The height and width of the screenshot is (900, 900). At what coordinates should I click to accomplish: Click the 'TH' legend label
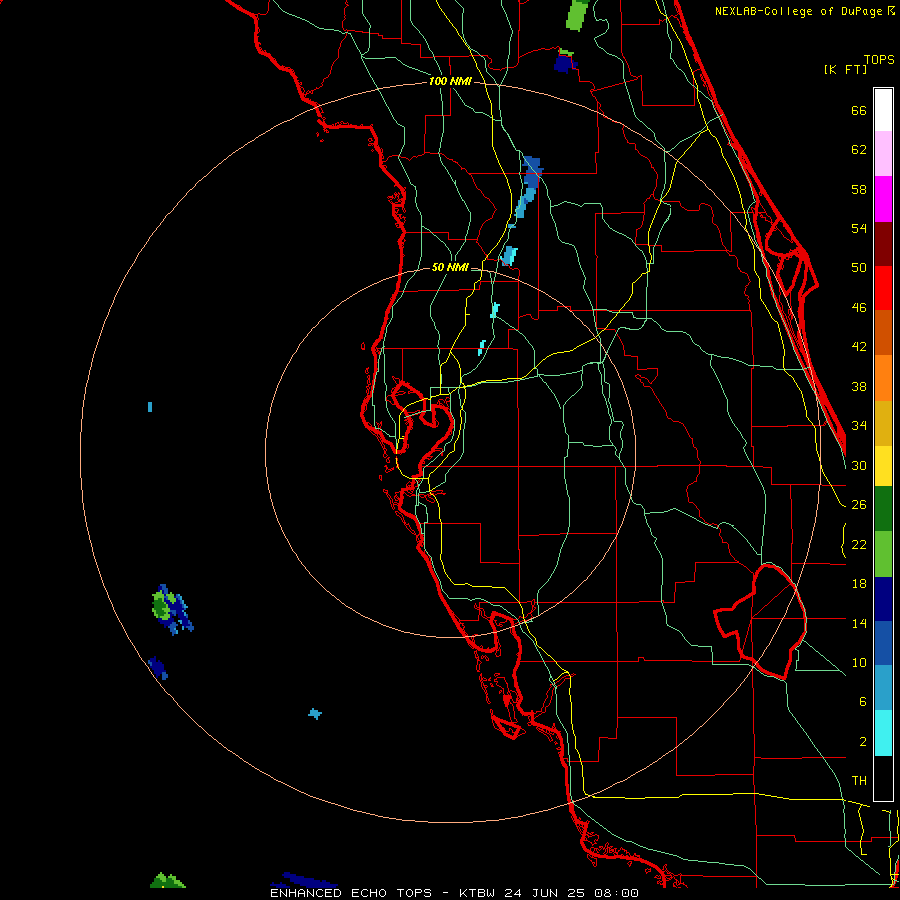click(x=859, y=781)
